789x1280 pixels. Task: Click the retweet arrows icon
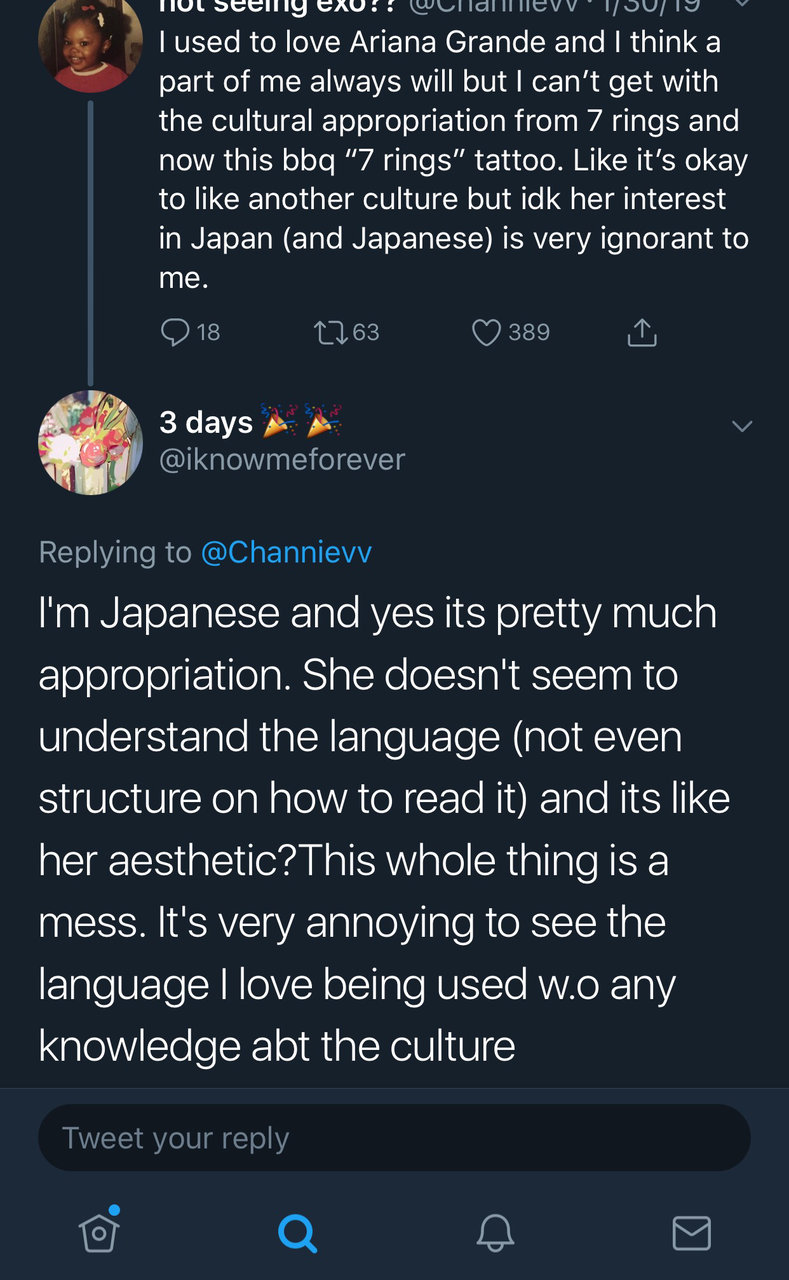click(x=328, y=332)
